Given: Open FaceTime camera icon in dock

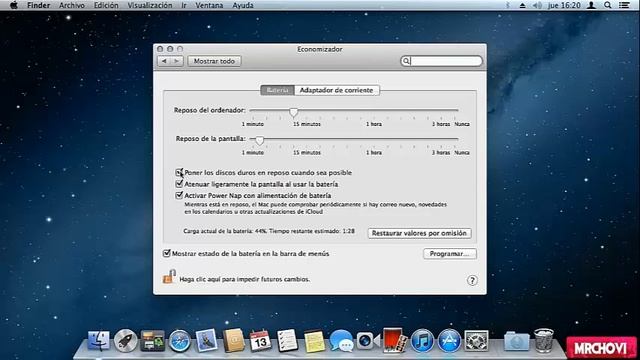Looking at the screenshot, I should coord(367,341).
